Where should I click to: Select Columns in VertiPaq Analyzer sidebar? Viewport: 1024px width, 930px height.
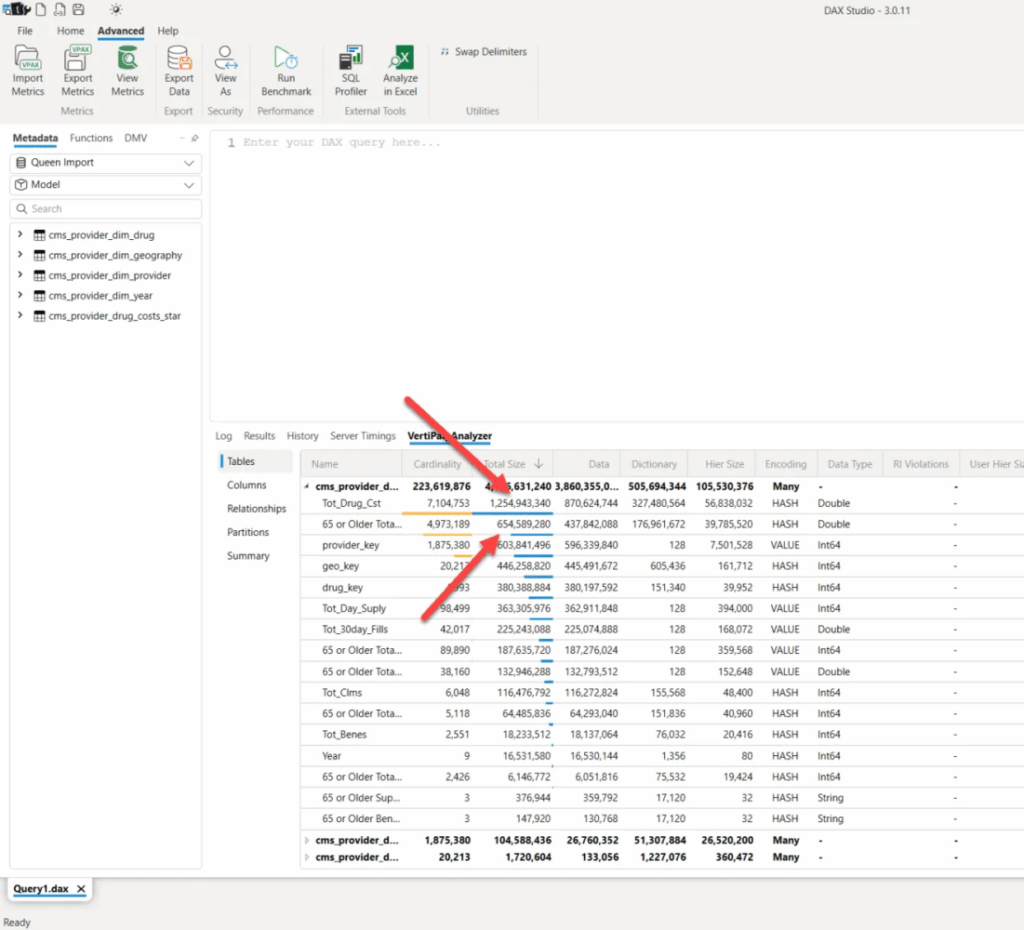[x=246, y=485]
